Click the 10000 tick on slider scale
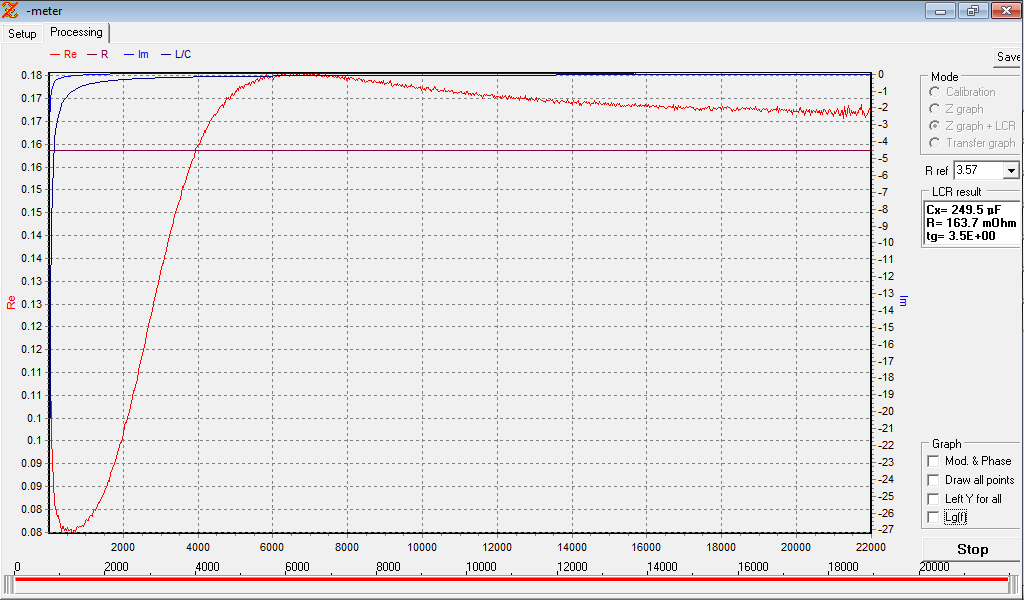Screen dimensions: 1024x600 coord(481,567)
